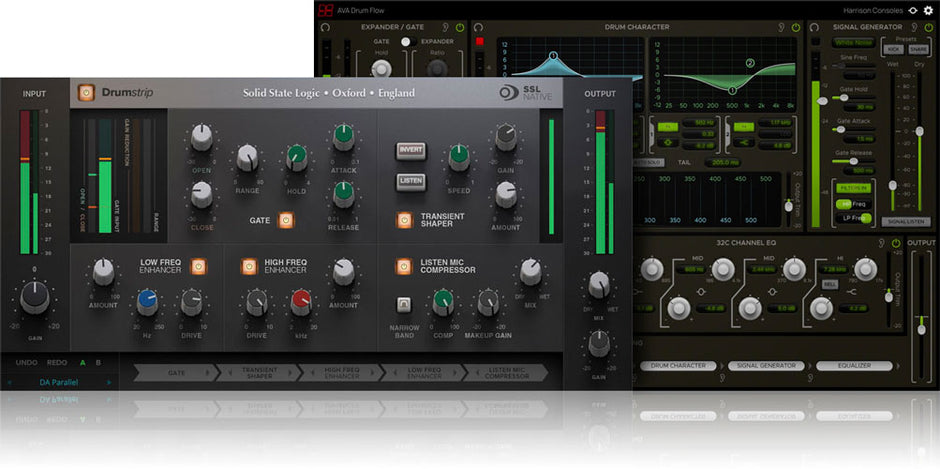Viewport: 940px width, 469px height.
Task: Toggle the Listen Mic Compressor power button
Action: (x=404, y=266)
